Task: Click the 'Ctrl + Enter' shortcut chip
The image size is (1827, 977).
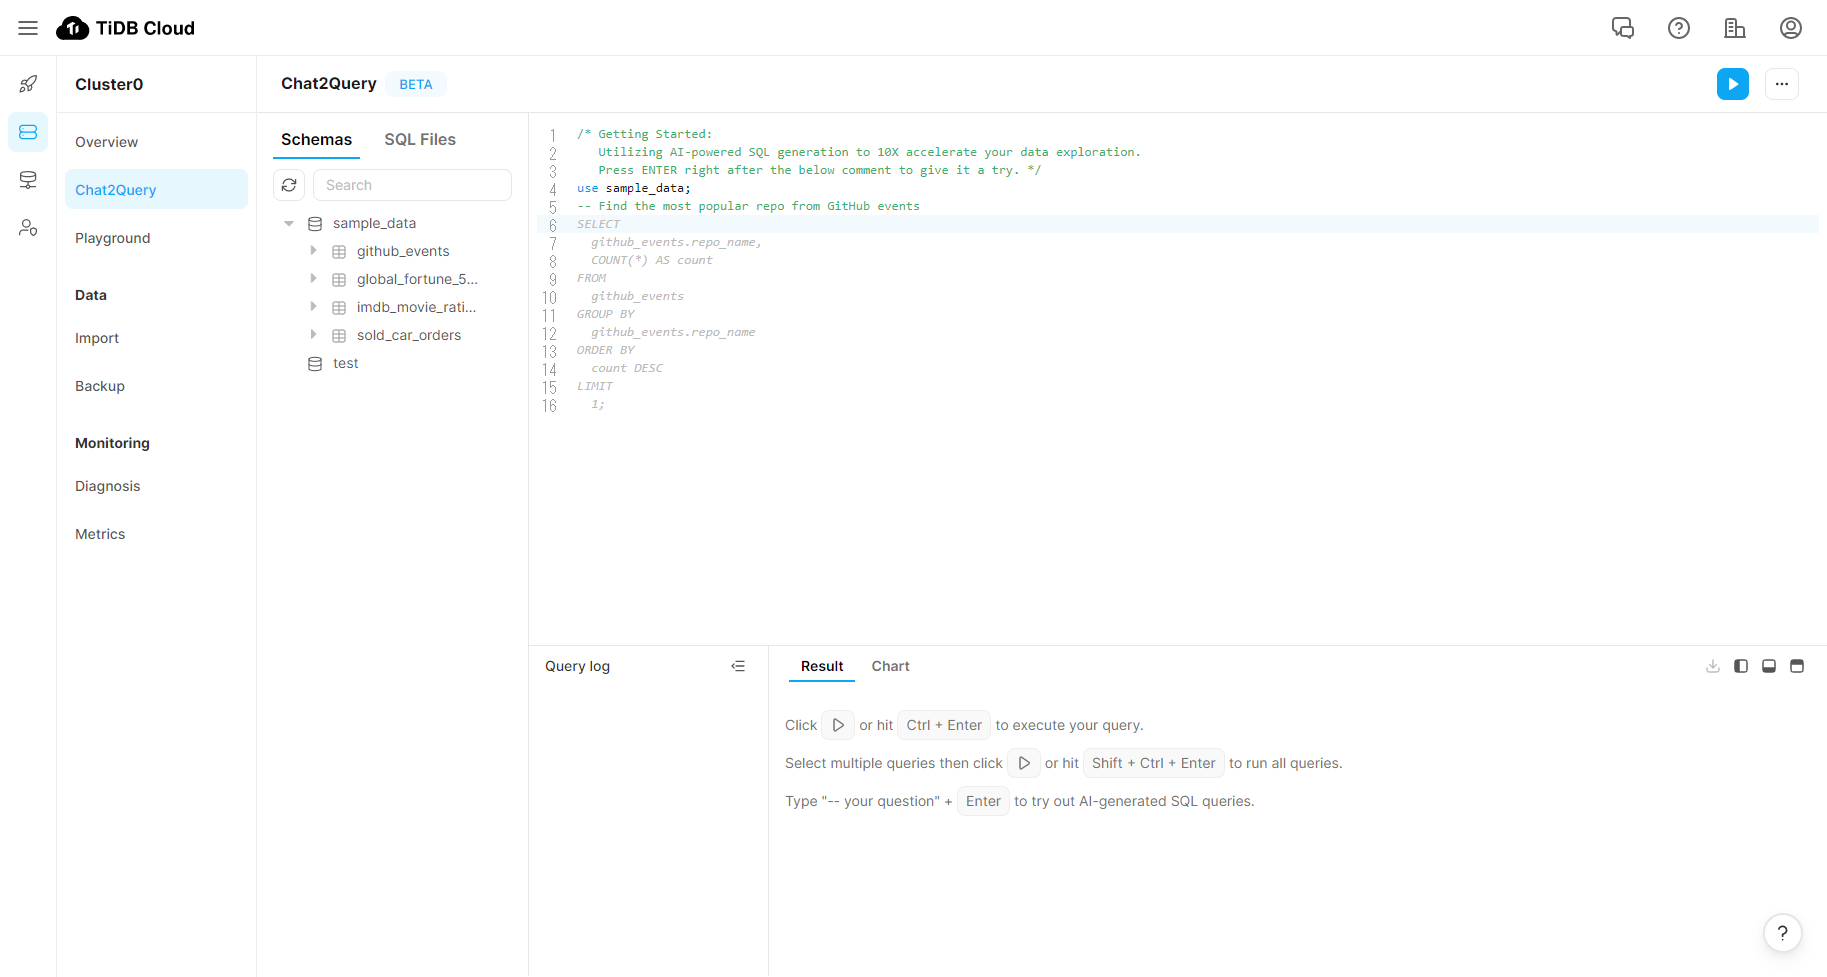Action: click(x=944, y=725)
